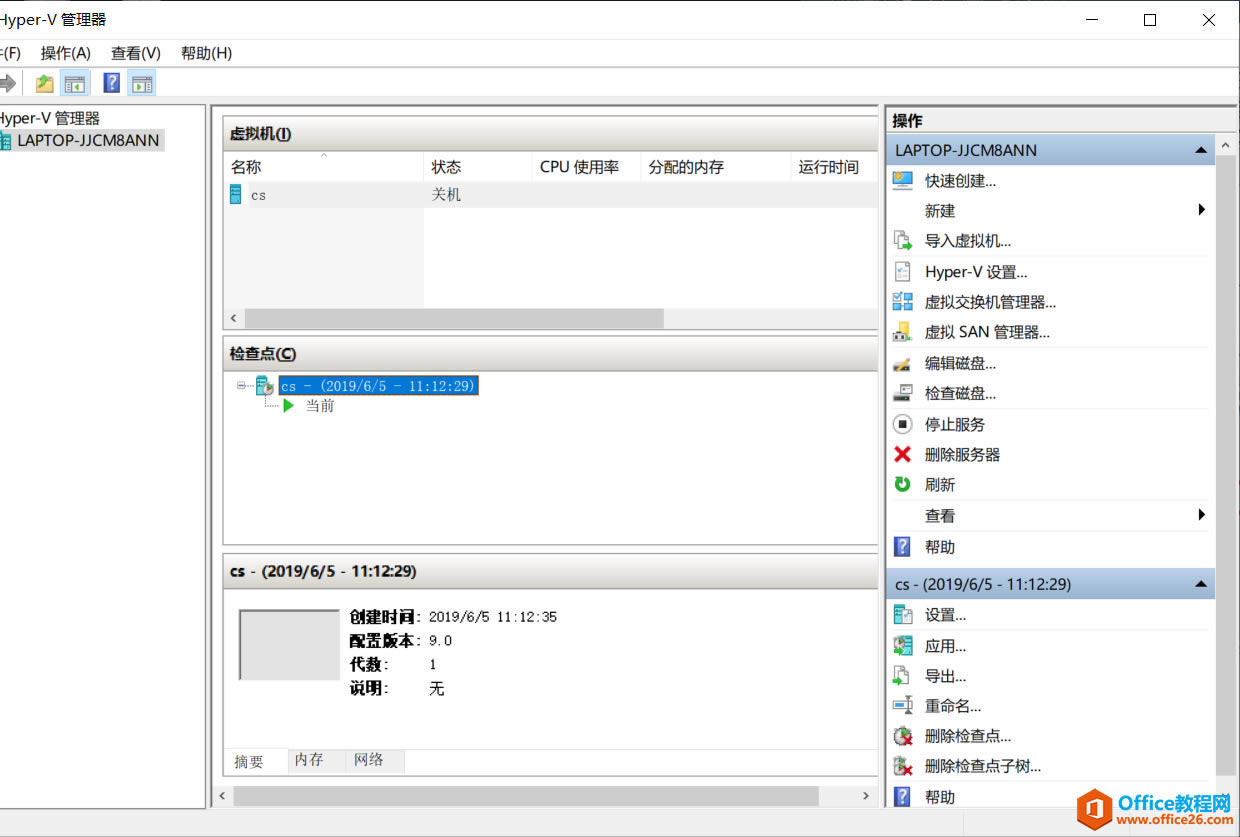1240x837 pixels.
Task: Maximize the Hyper-V 管理器 window
Action: [1150, 19]
